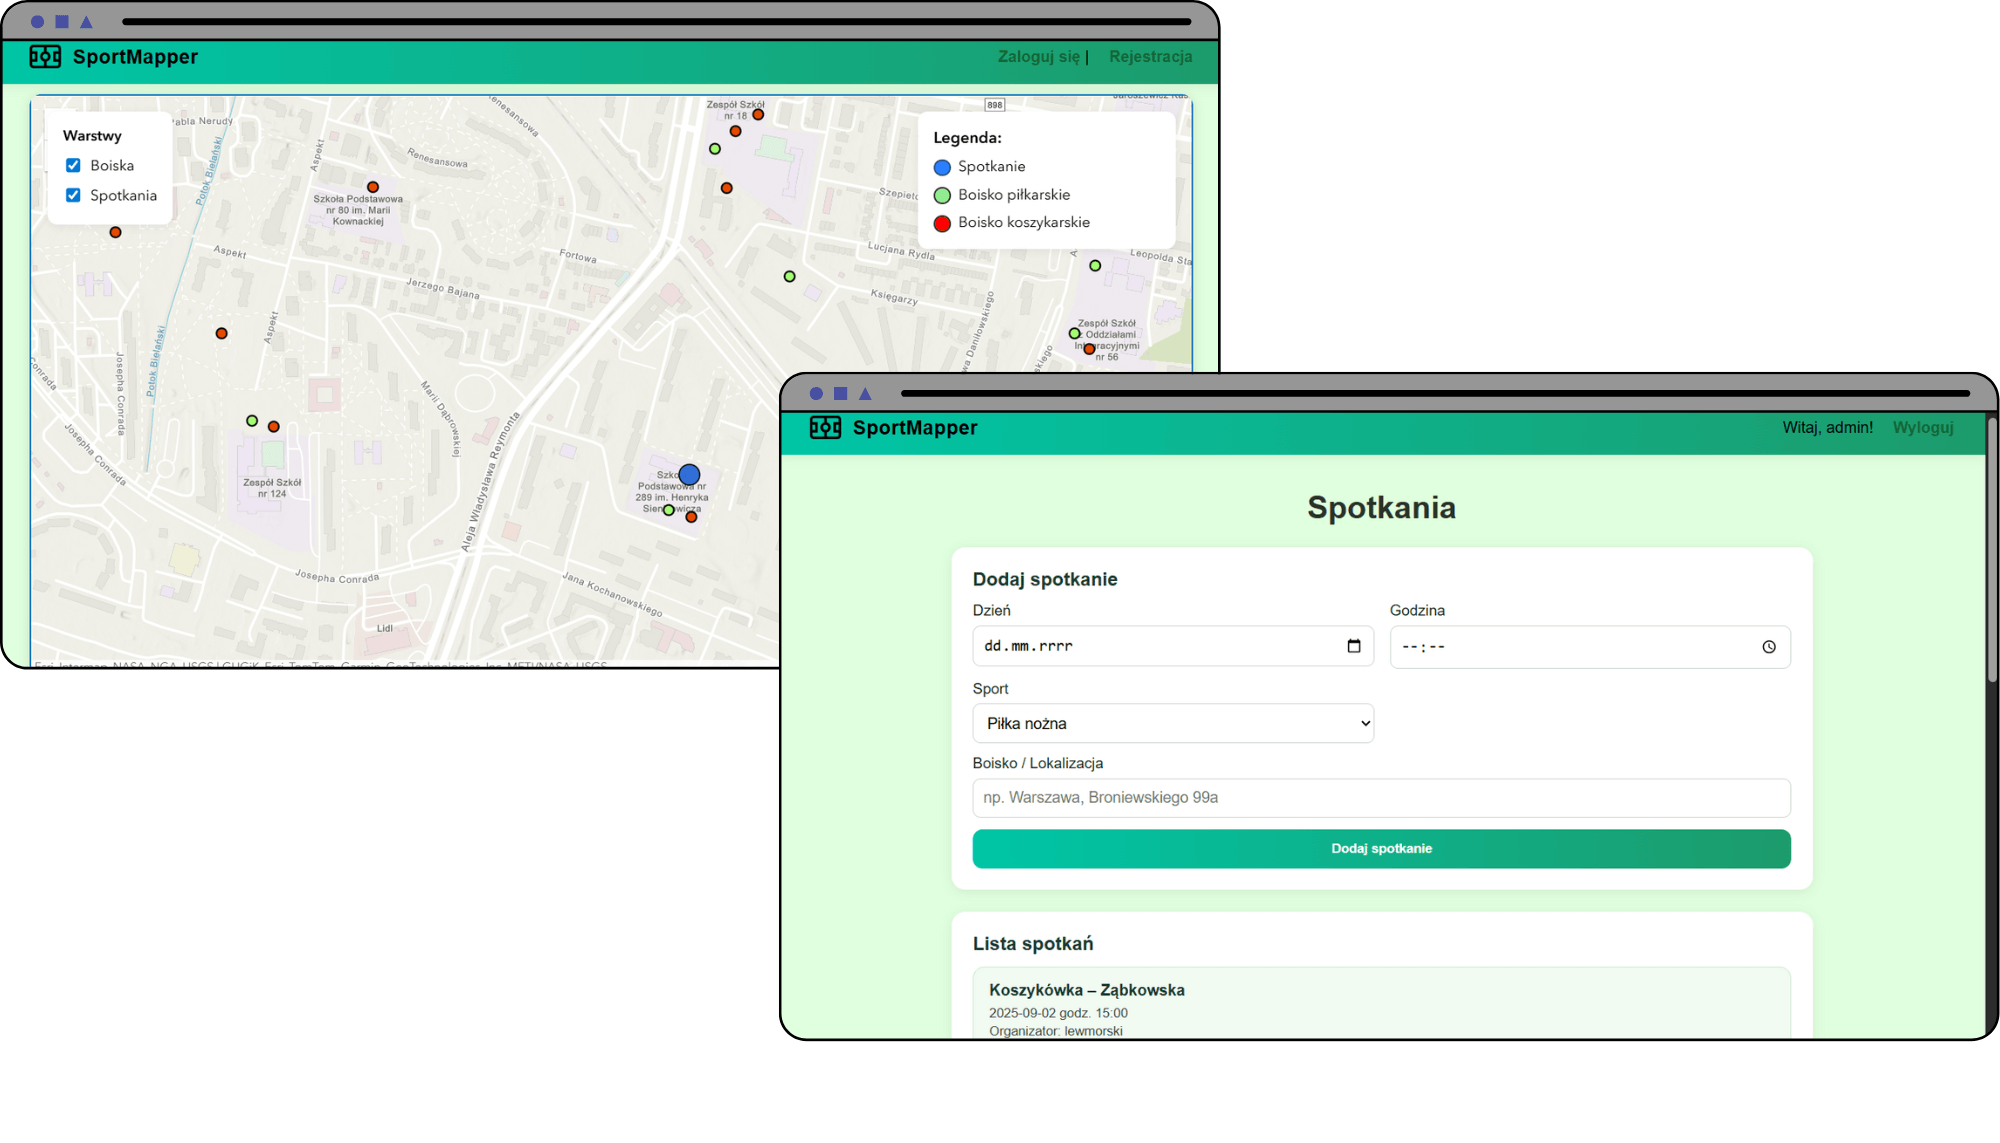Open the calendar picker in Dzień field

(1354, 647)
